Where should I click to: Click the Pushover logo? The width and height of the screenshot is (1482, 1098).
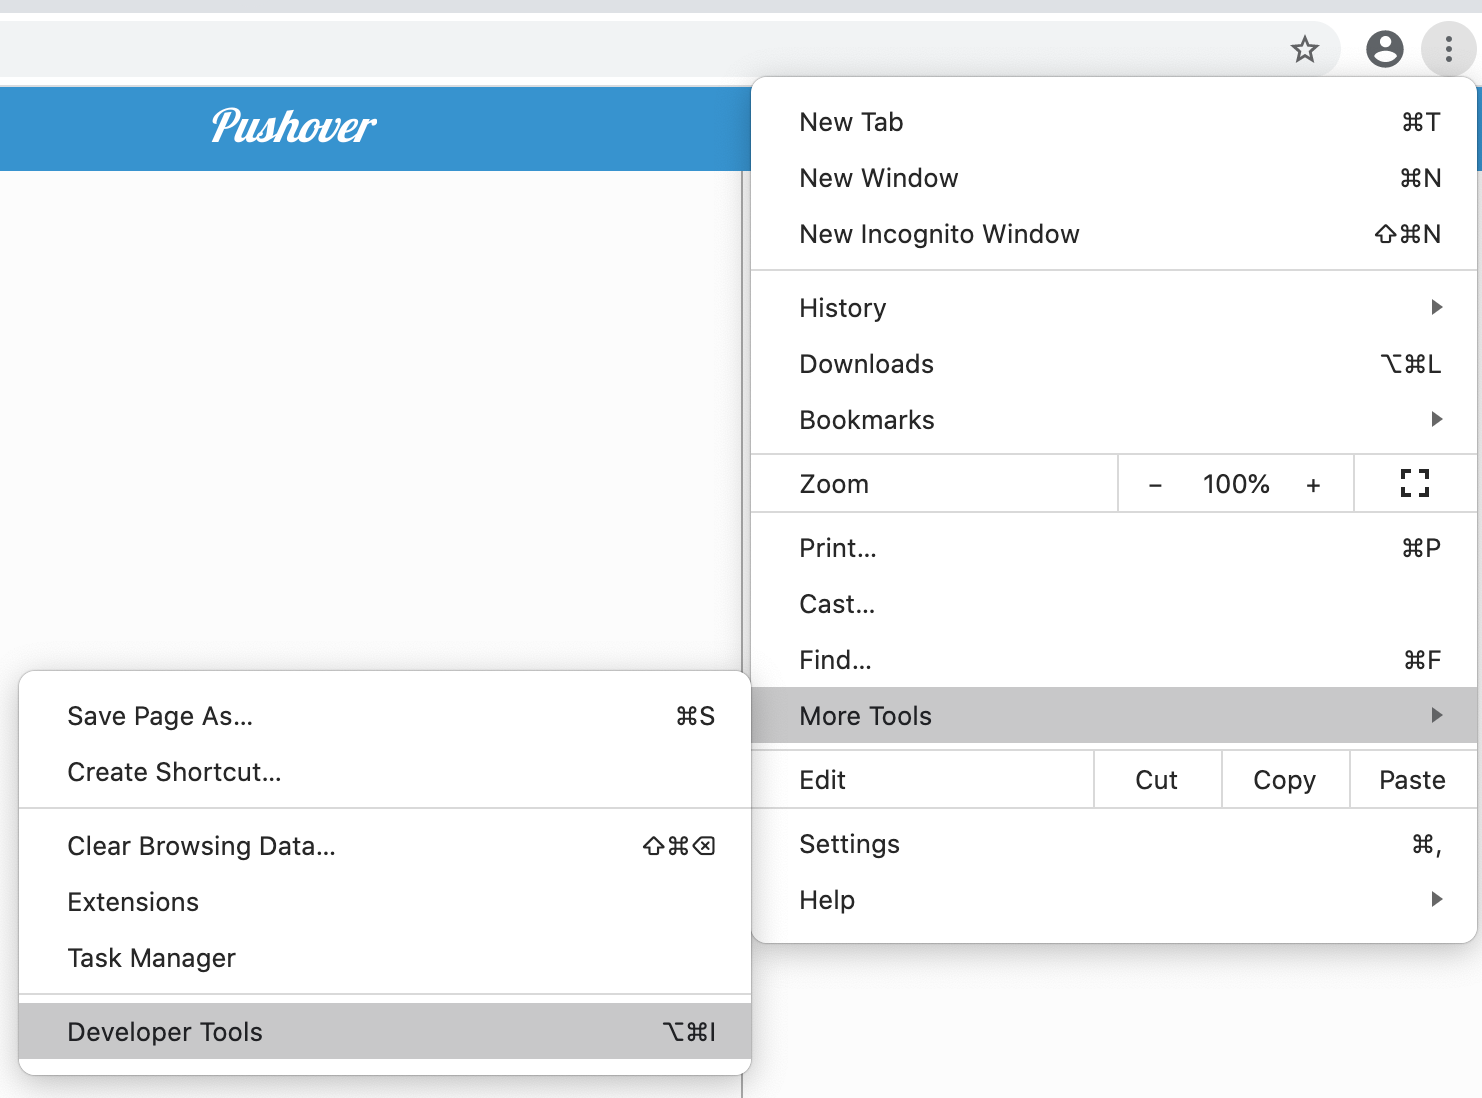point(293,127)
